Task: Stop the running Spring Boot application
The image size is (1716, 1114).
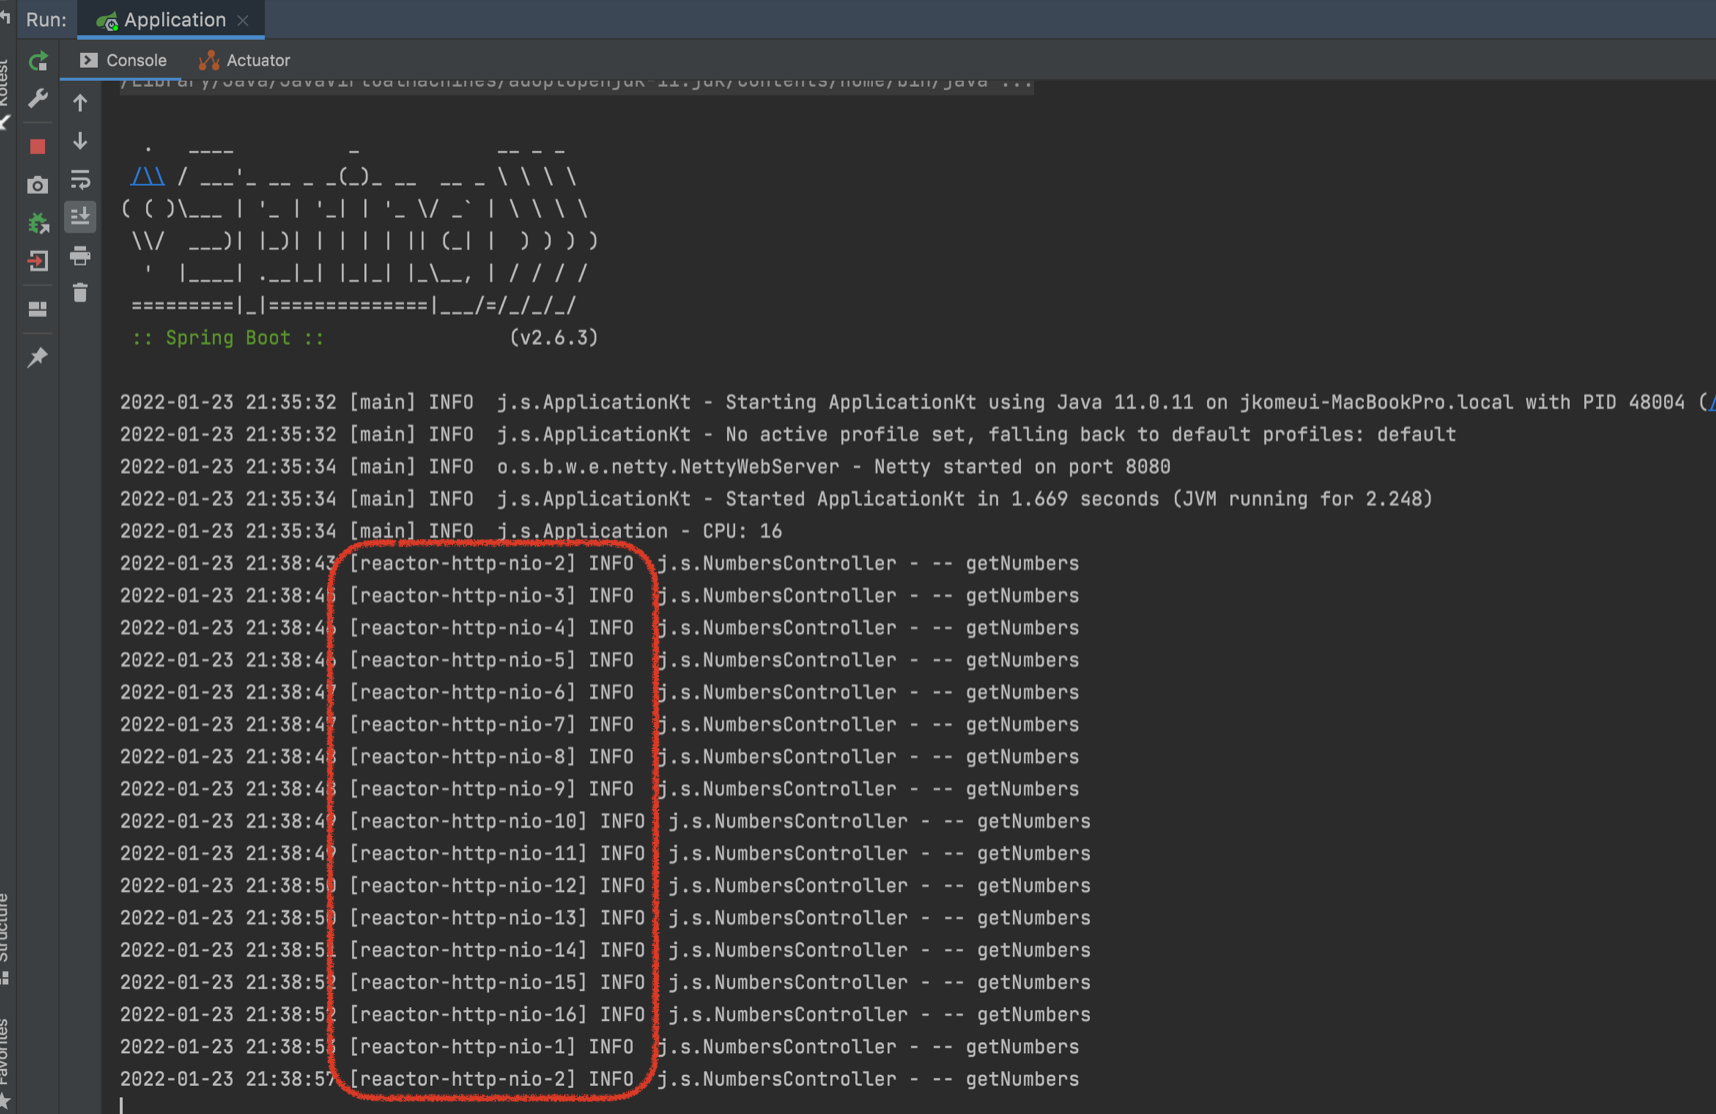Action: (x=37, y=146)
